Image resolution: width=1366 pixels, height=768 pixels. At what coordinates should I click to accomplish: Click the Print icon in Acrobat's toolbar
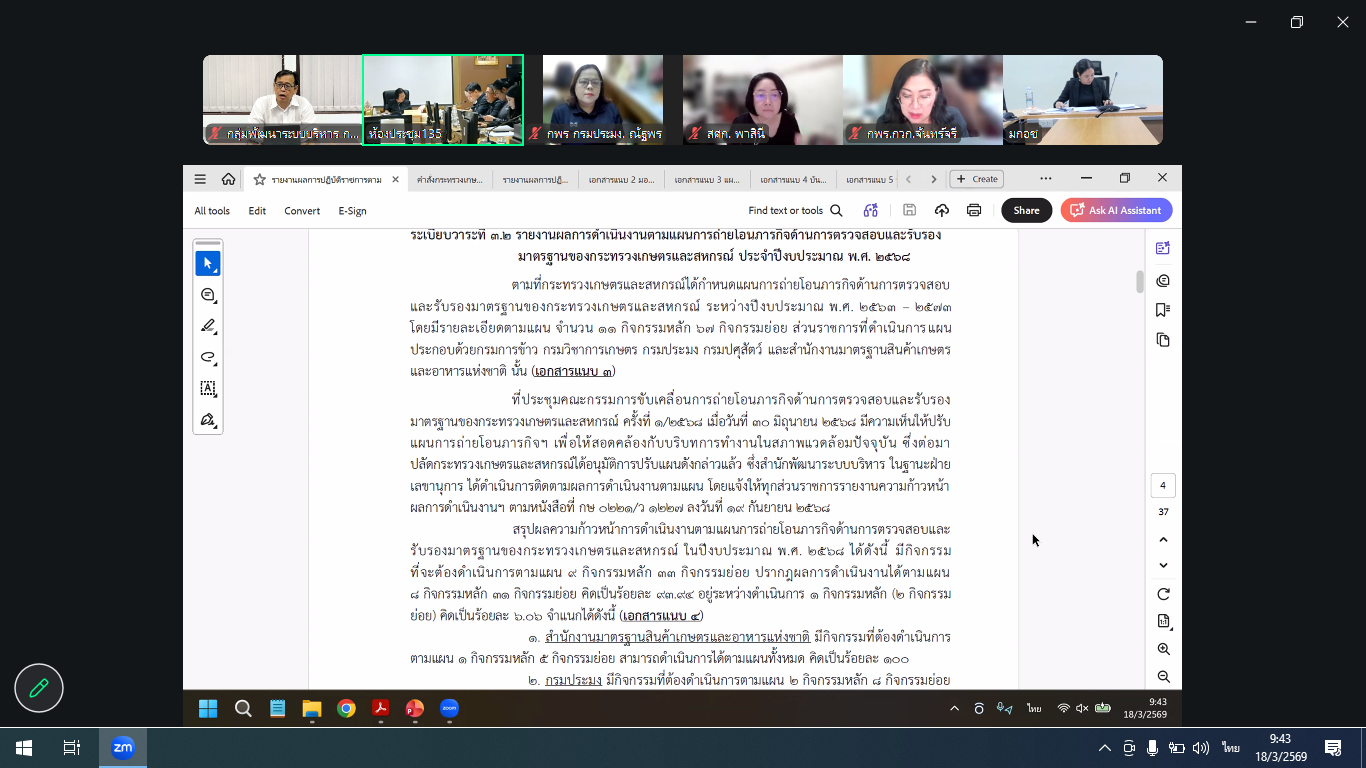pos(974,210)
